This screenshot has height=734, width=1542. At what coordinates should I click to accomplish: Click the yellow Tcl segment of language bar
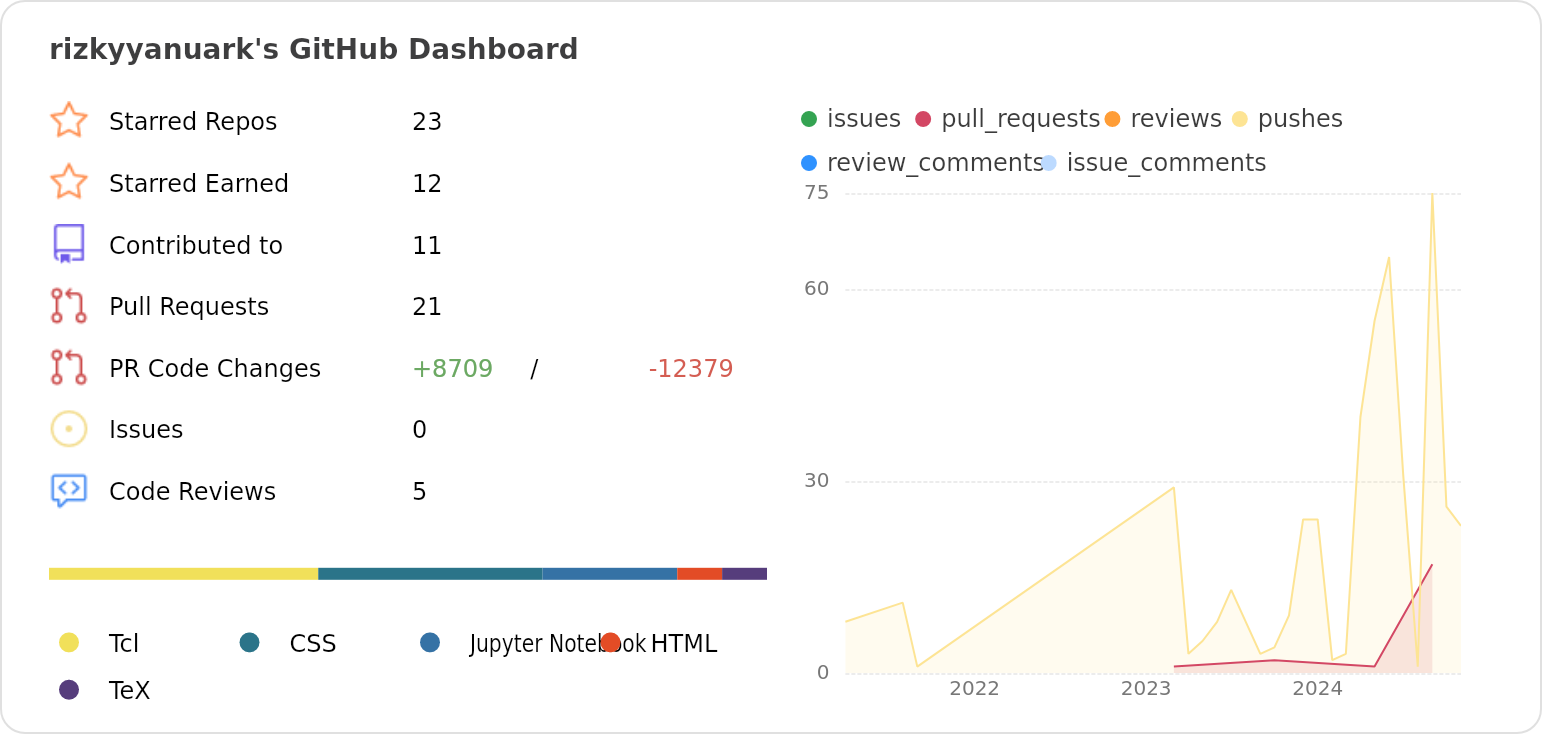coord(183,574)
